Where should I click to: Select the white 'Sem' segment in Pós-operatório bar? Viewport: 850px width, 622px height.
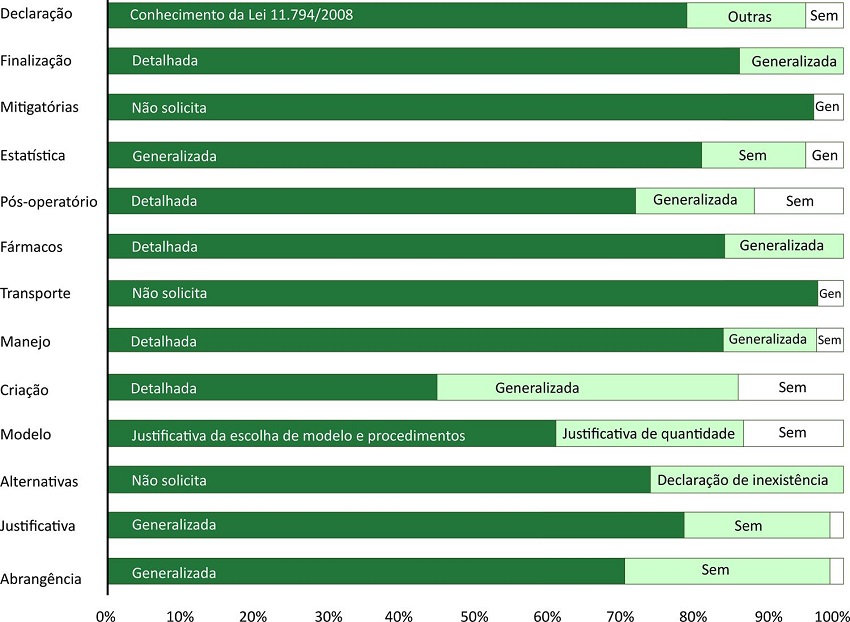[798, 201]
